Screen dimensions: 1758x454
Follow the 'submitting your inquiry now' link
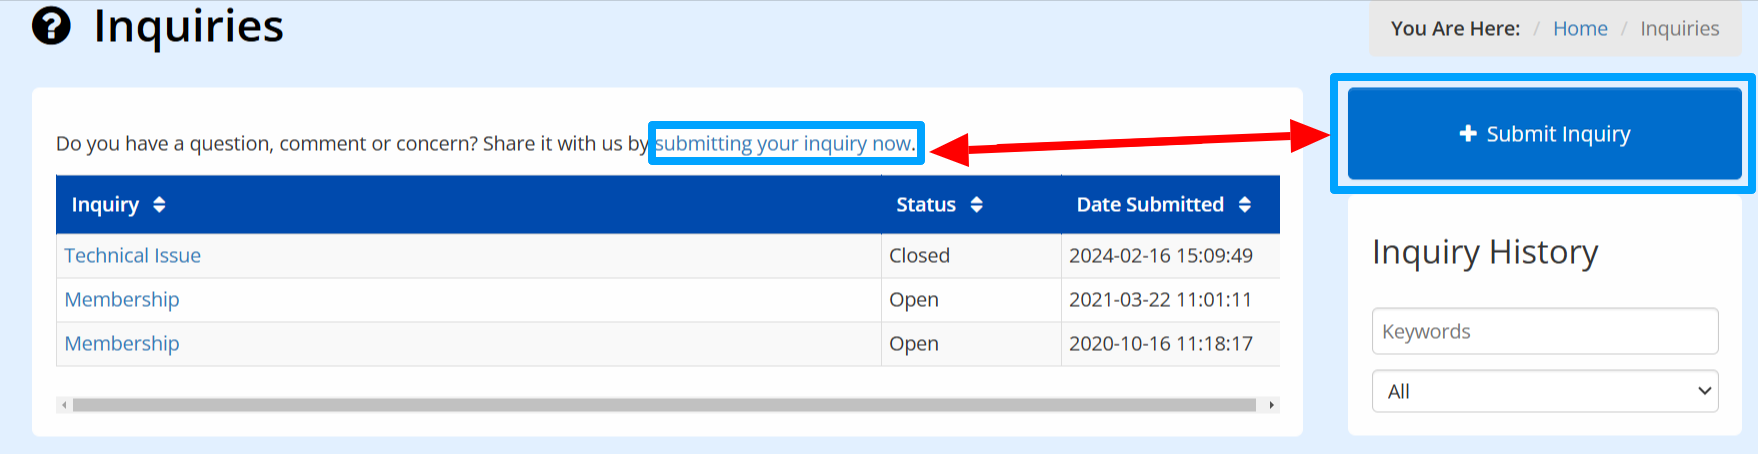click(x=784, y=144)
